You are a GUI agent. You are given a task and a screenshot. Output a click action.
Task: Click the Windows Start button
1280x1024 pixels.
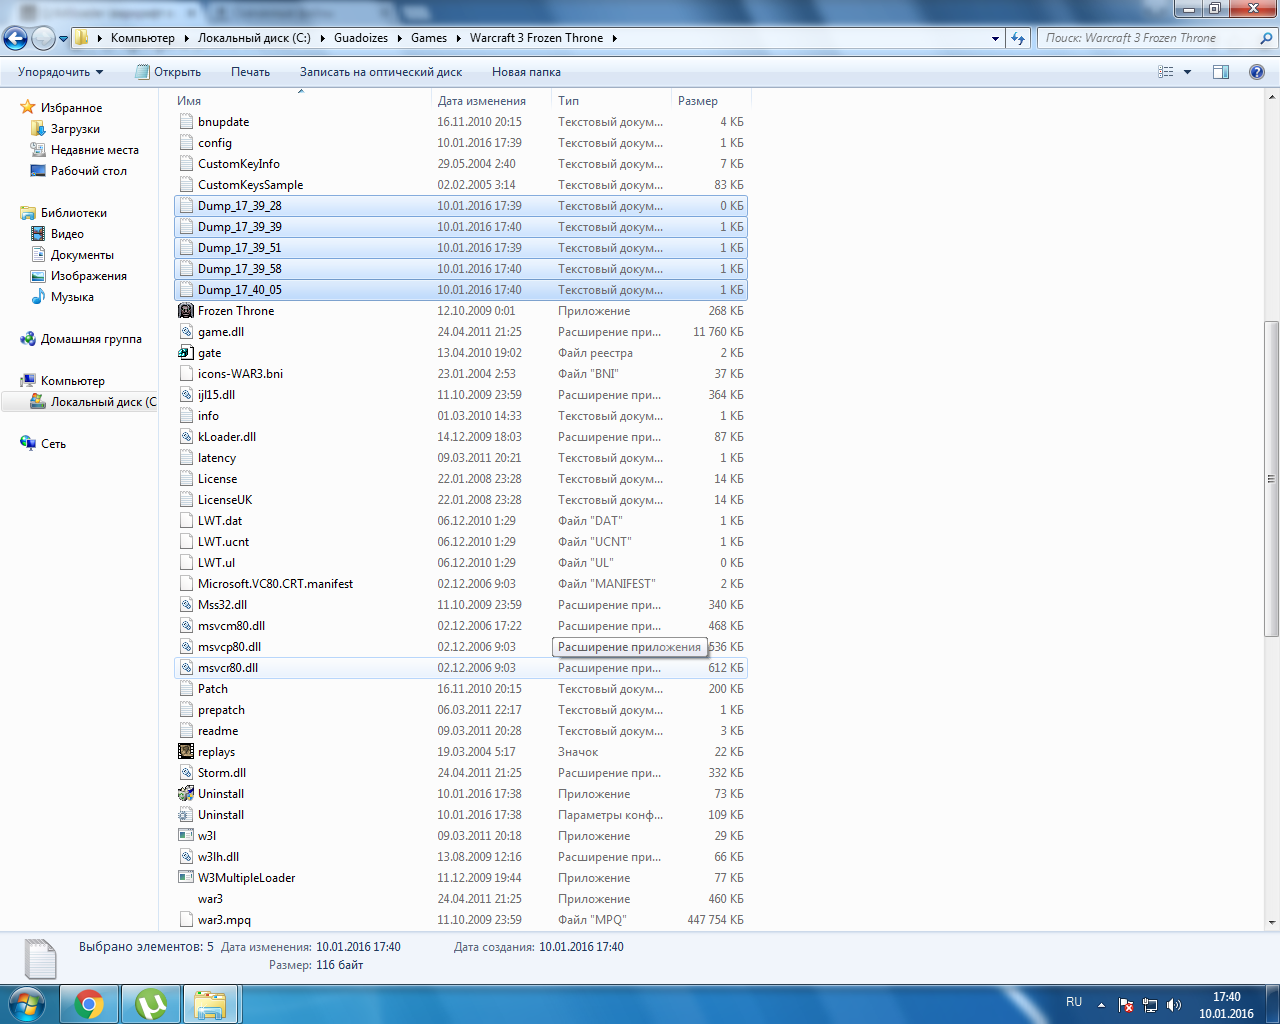(27, 1004)
